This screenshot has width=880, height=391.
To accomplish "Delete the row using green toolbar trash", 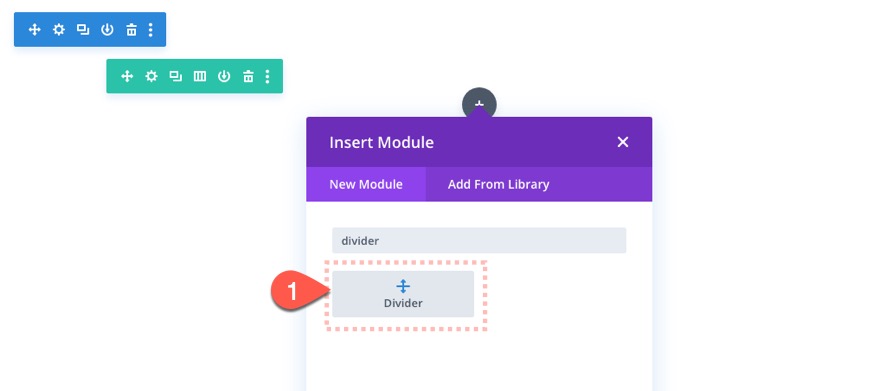I will (x=248, y=76).
